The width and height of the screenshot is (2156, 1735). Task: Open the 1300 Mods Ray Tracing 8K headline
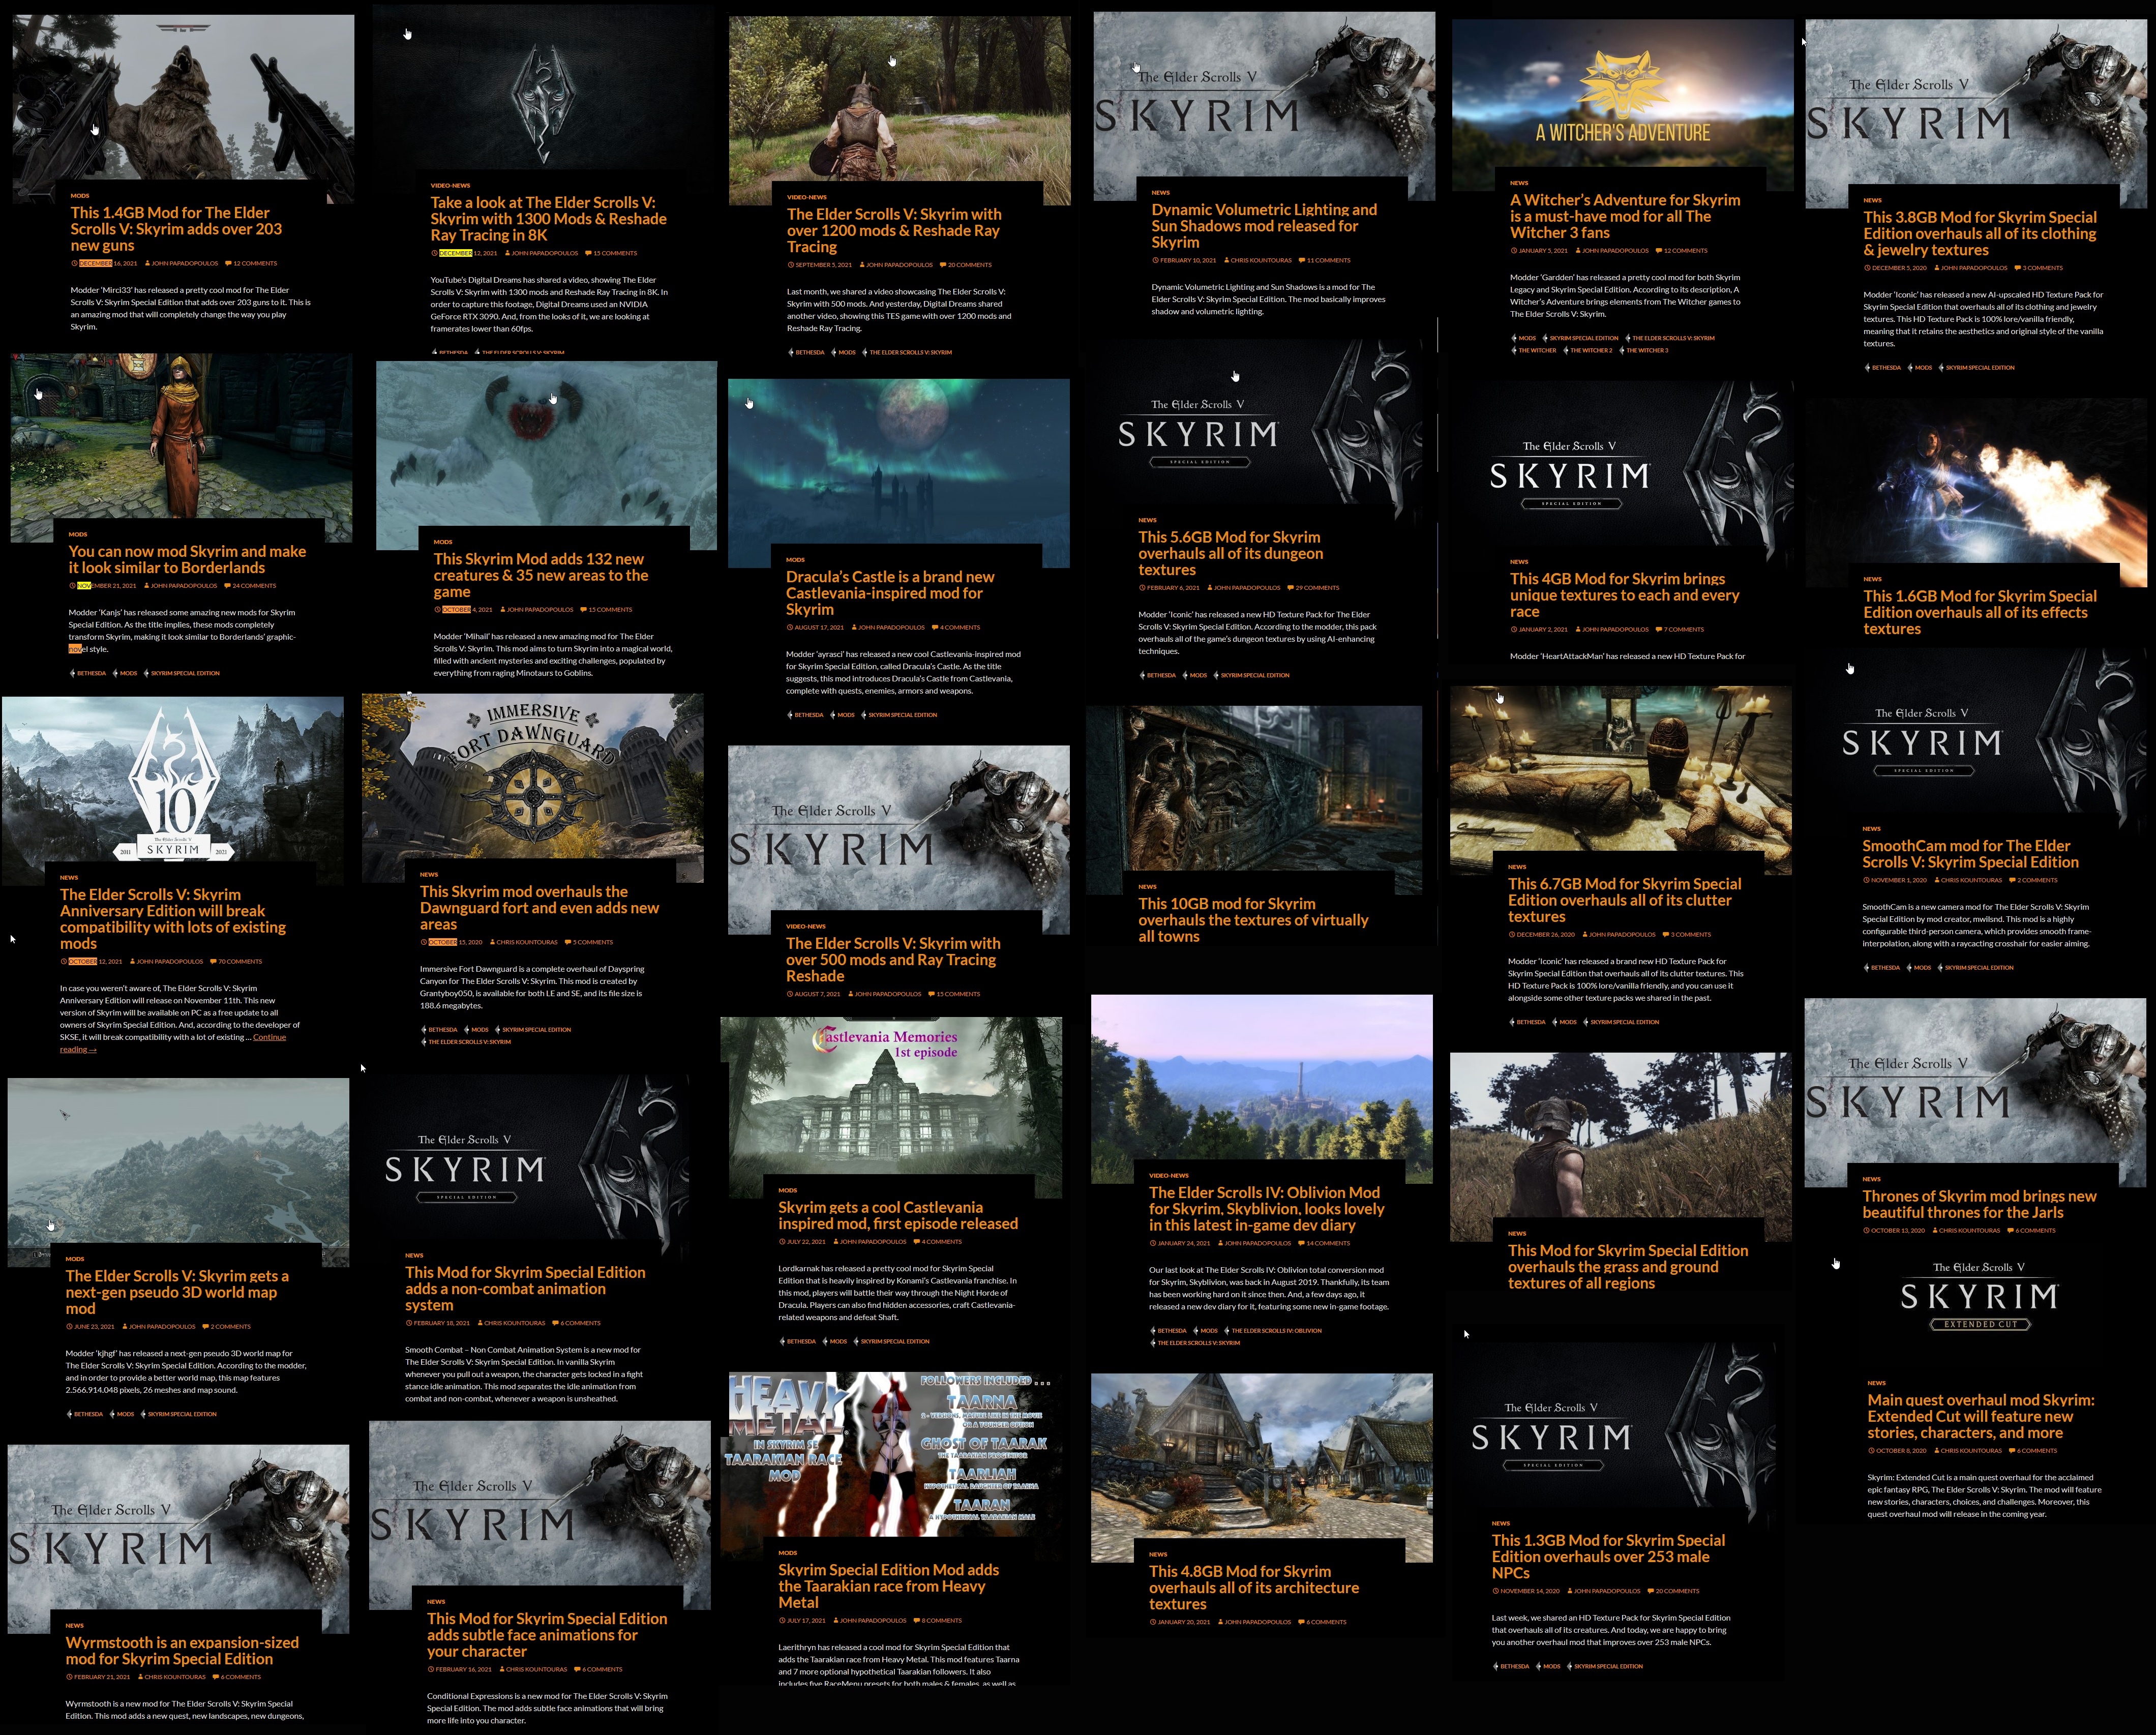(548, 219)
